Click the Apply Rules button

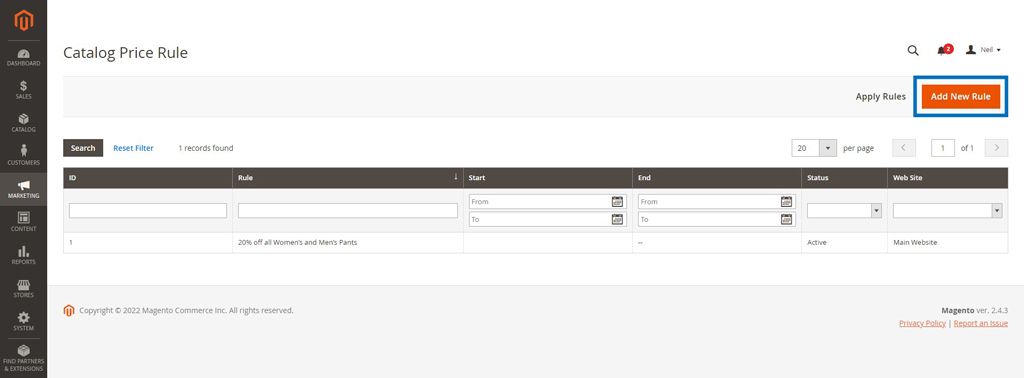tap(880, 97)
